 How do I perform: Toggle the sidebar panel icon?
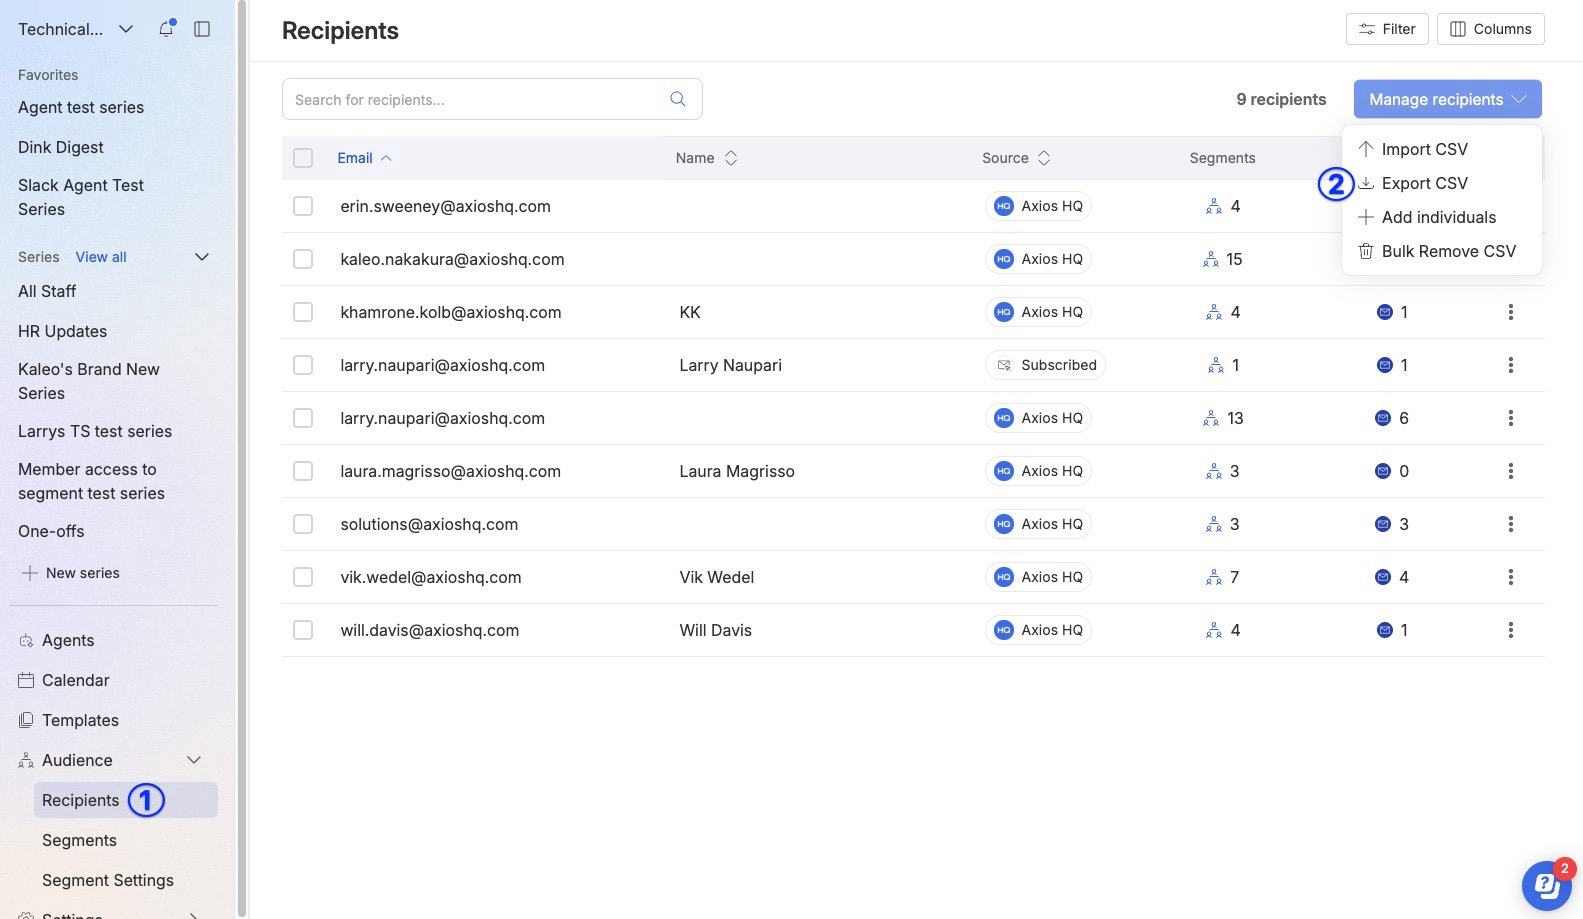pos(202,29)
